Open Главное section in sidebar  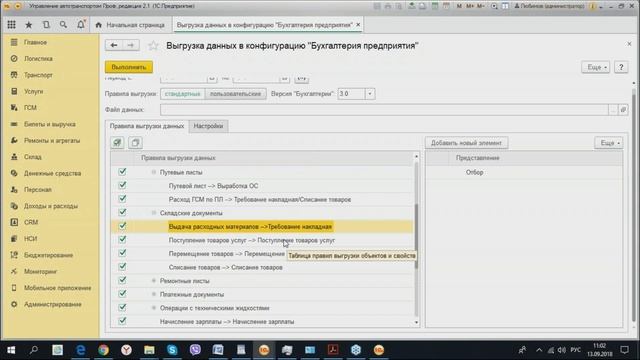35,42
